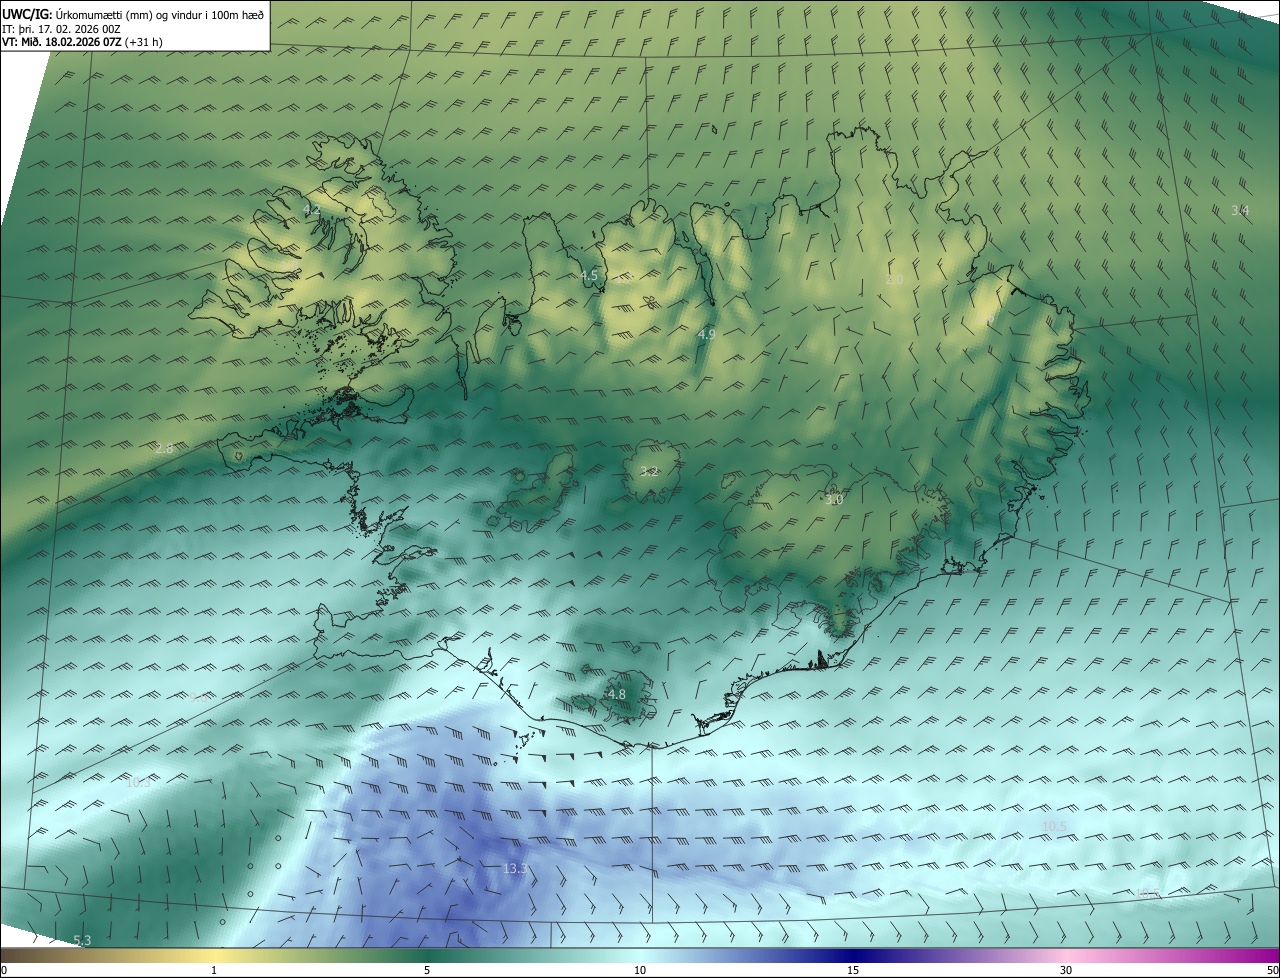Click the "1" tick on the color scale
The height and width of the screenshot is (978, 1280).
pyautogui.click(x=214, y=970)
